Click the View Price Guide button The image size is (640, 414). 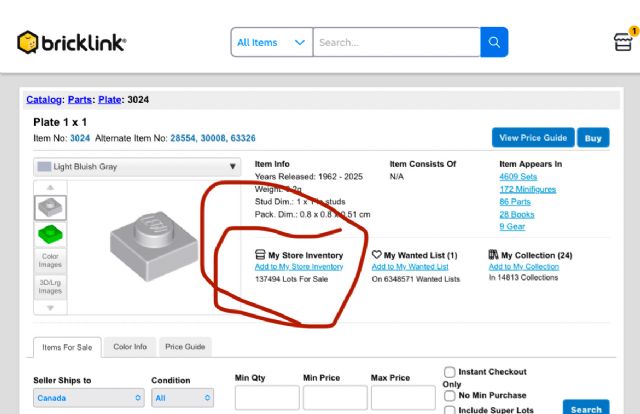pos(533,138)
